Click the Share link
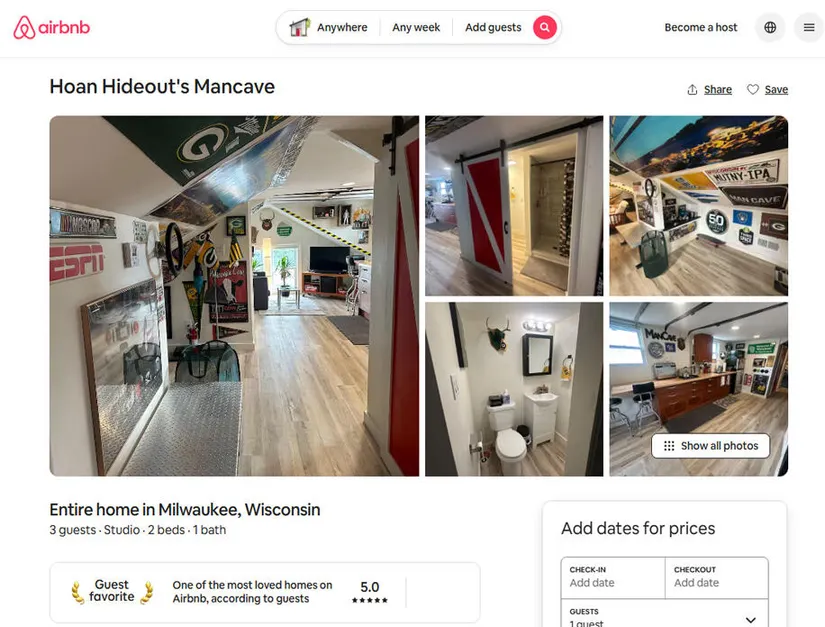Image resolution: width=825 pixels, height=627 pixels. [x=718, y=90]
